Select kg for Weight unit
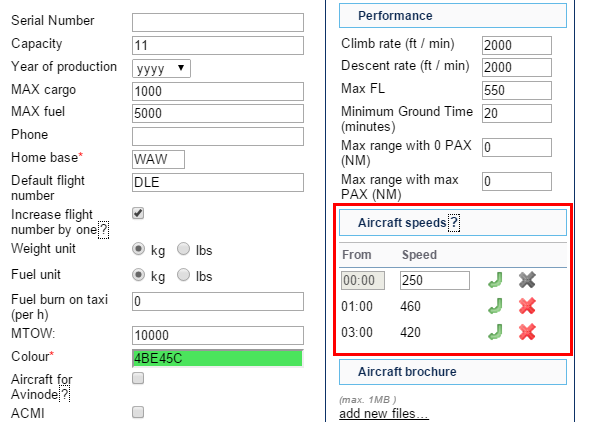This screenshot has width=591, height=422. (138, 249)
